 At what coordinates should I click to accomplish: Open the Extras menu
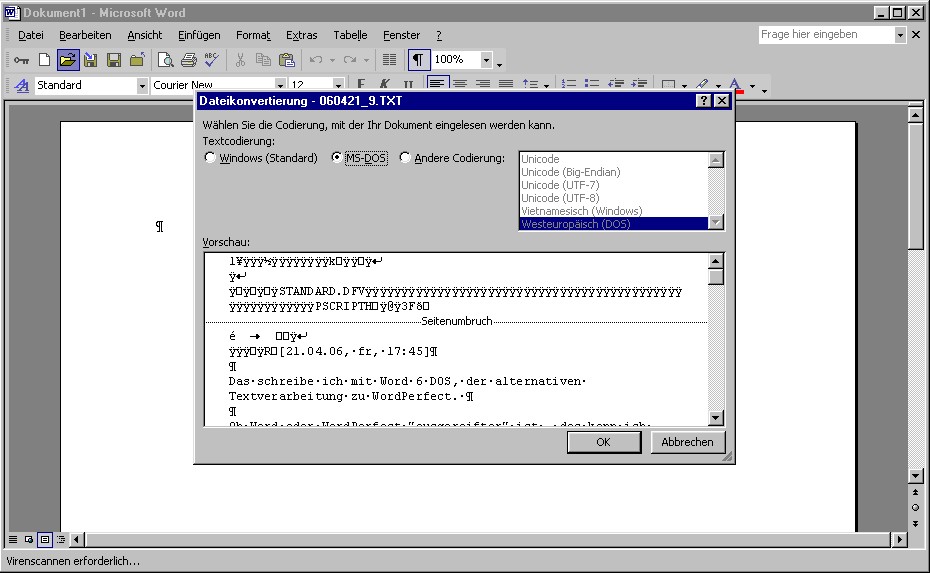click(301, 36)
